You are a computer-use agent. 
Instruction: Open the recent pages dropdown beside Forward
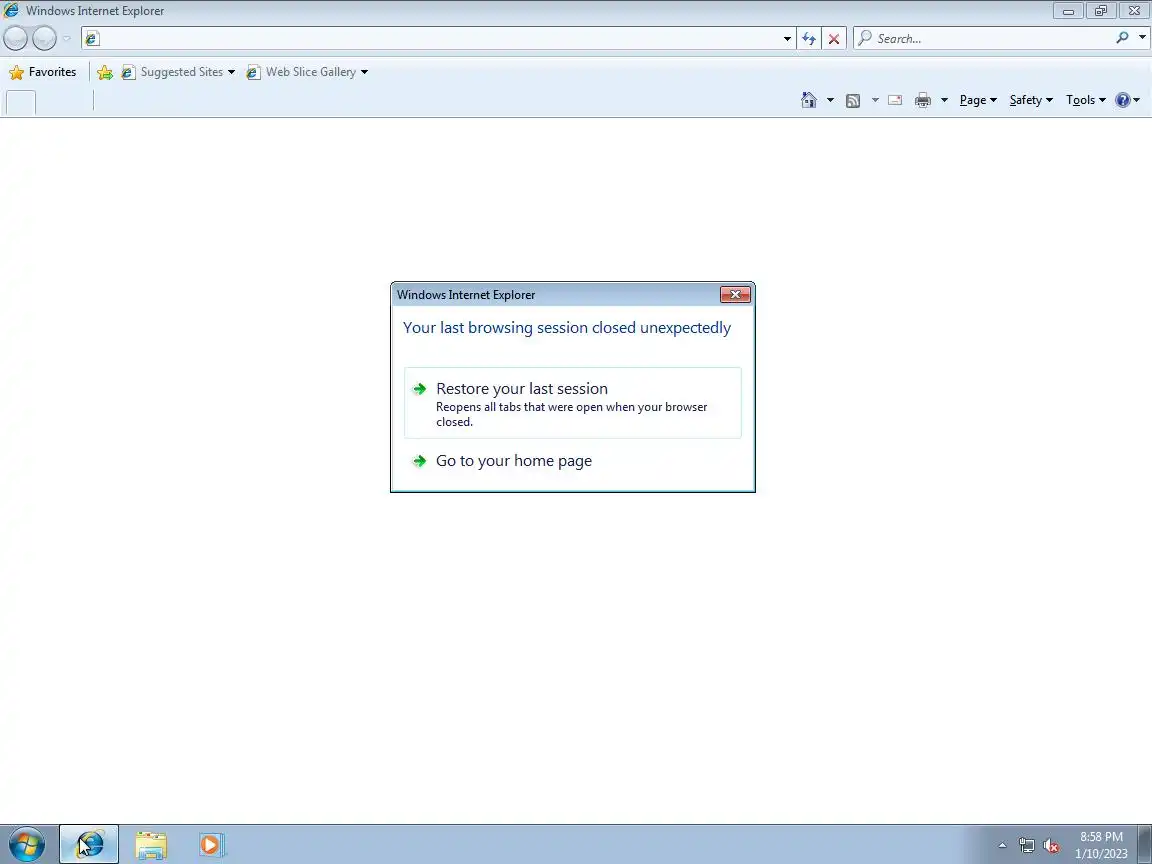[x=66, y=38]
